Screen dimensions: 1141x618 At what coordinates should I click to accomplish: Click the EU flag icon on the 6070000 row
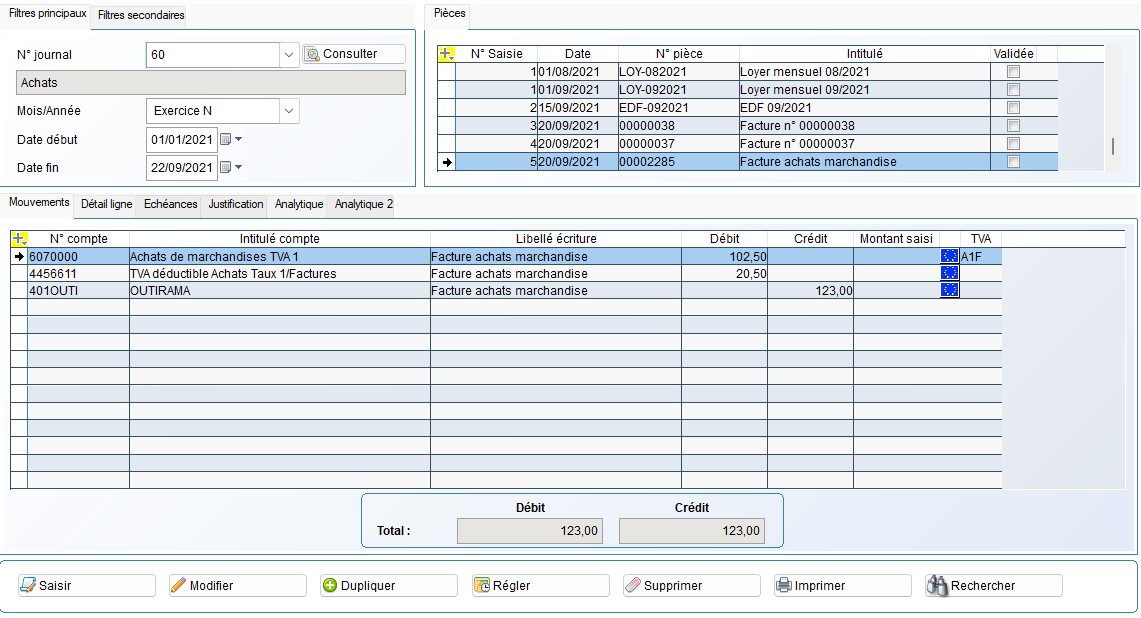950,256
